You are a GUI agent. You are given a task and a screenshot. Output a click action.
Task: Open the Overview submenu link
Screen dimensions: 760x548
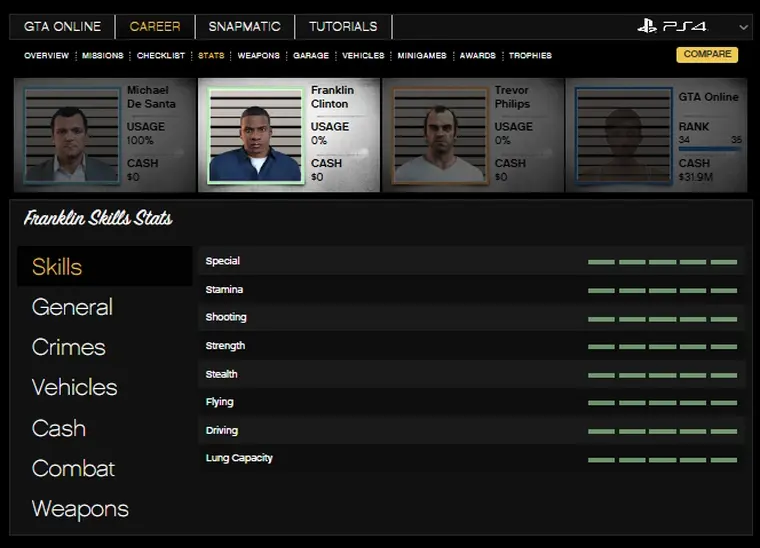pyautogui.click(x=46, y=56)
